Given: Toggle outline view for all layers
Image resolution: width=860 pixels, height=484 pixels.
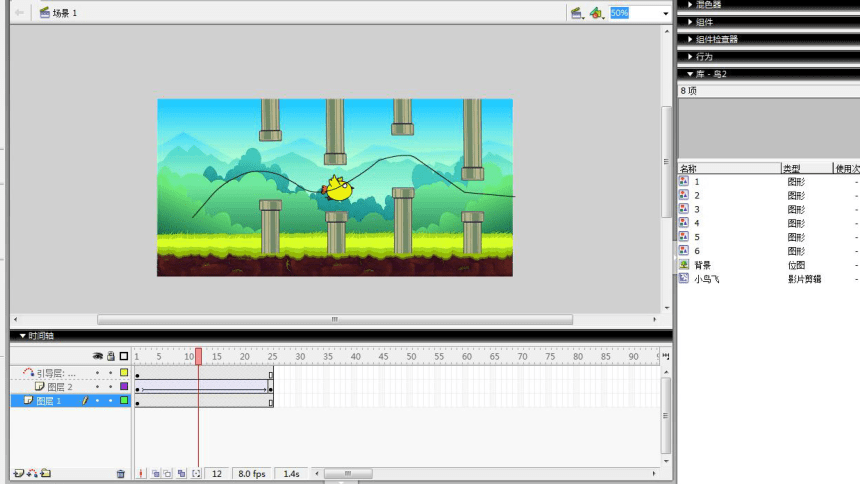Looking at the screenshot, I should pyautogui.click(x=124, y=356).
